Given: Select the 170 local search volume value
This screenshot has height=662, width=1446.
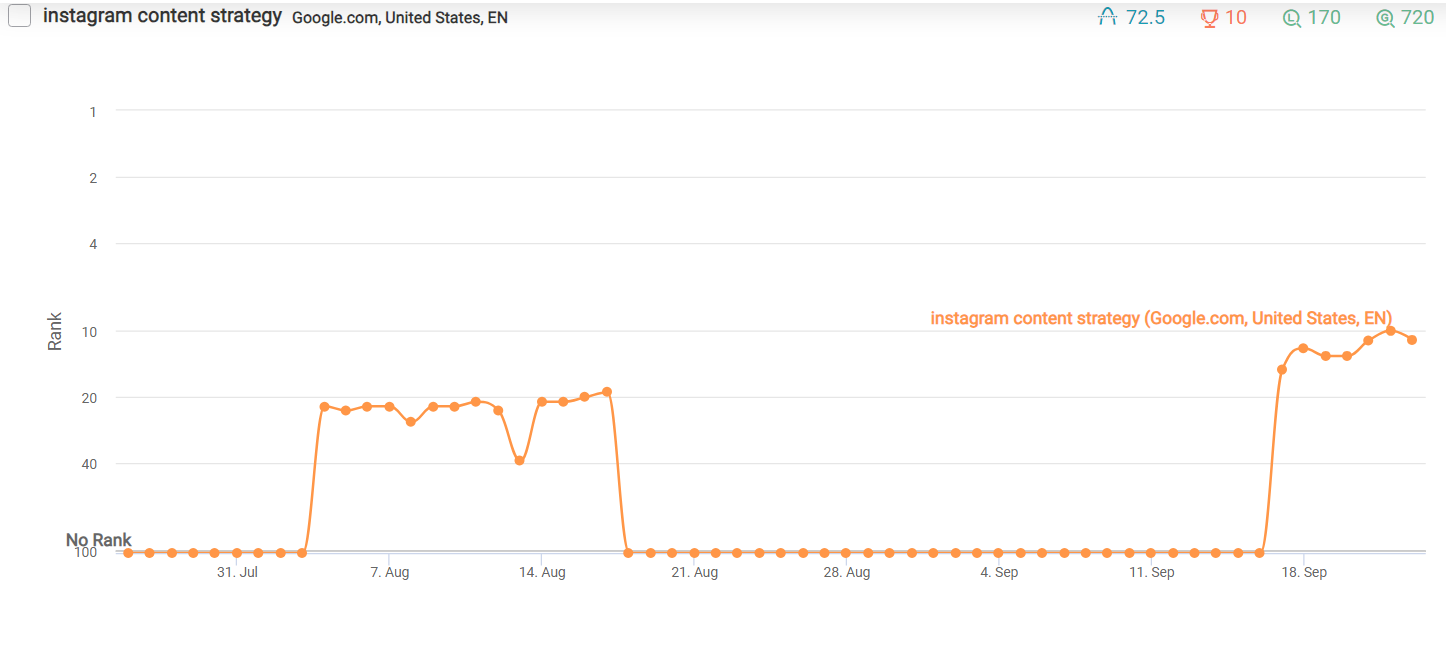Looking at the screenshot, I should 1324,17.
